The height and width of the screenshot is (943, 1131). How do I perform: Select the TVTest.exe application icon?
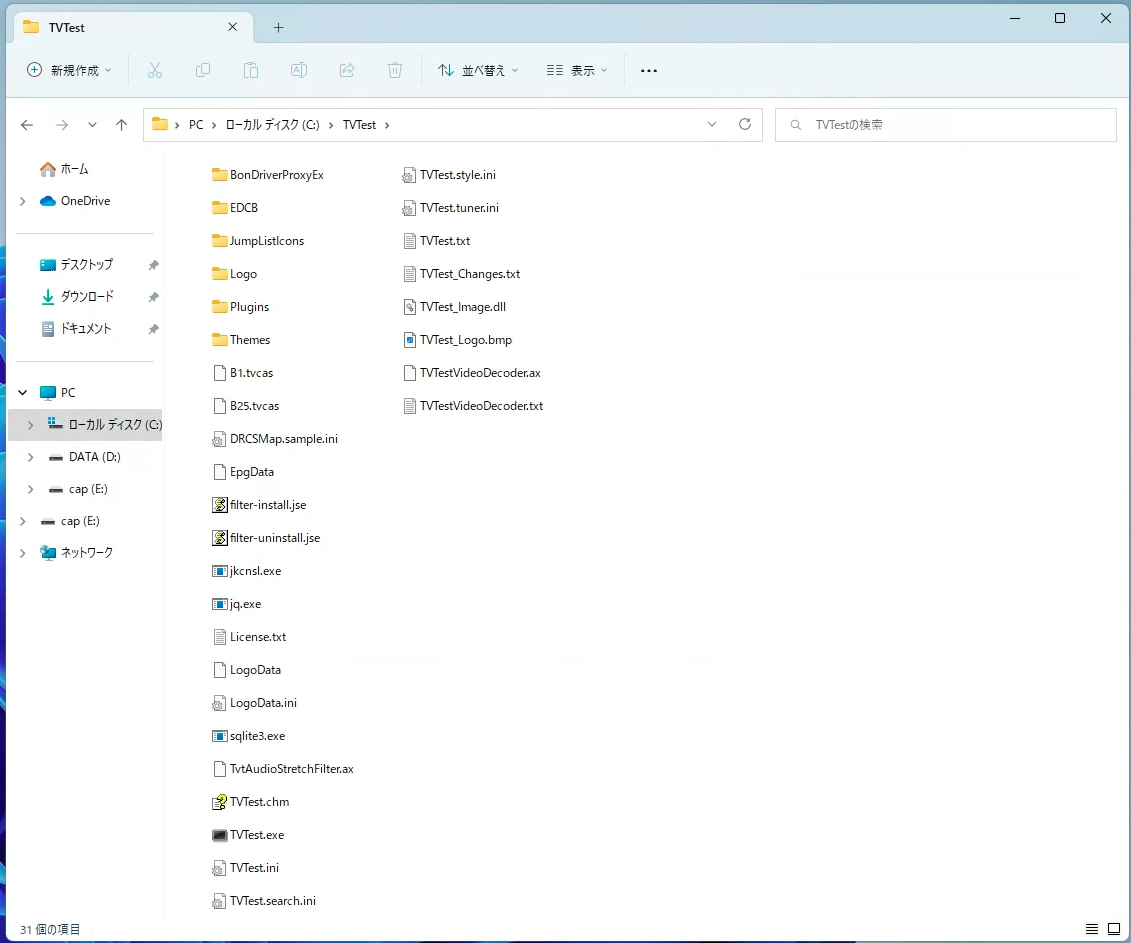[220, 835]
